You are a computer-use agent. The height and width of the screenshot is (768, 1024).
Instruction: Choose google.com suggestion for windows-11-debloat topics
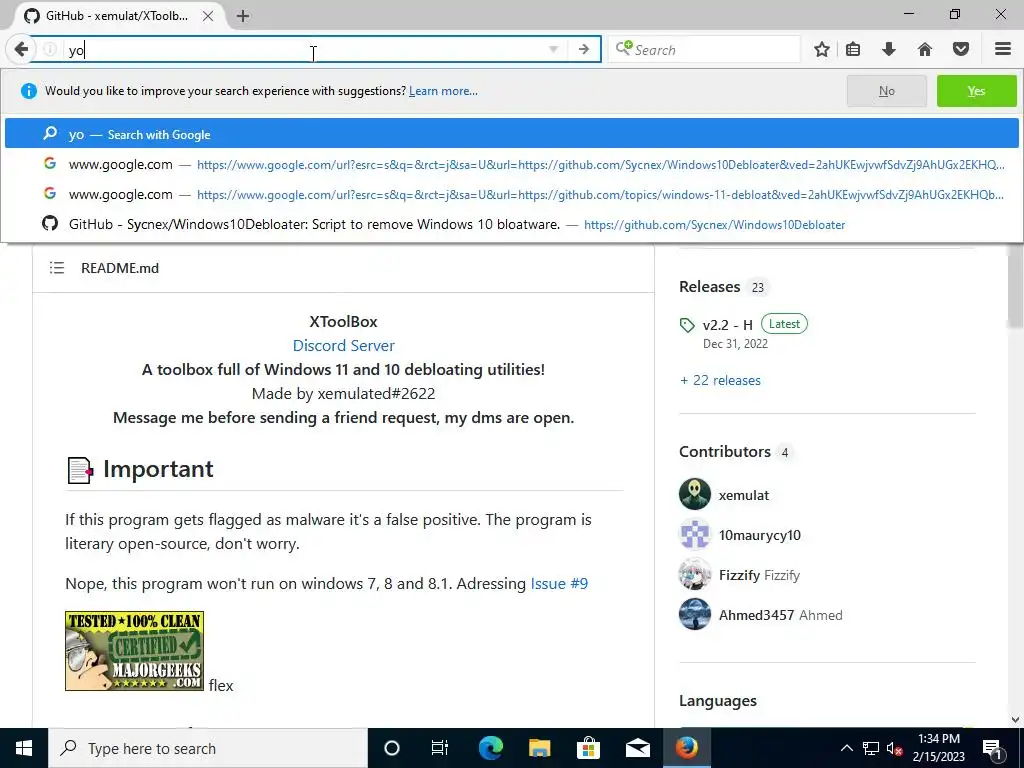[x=511, y=194]
